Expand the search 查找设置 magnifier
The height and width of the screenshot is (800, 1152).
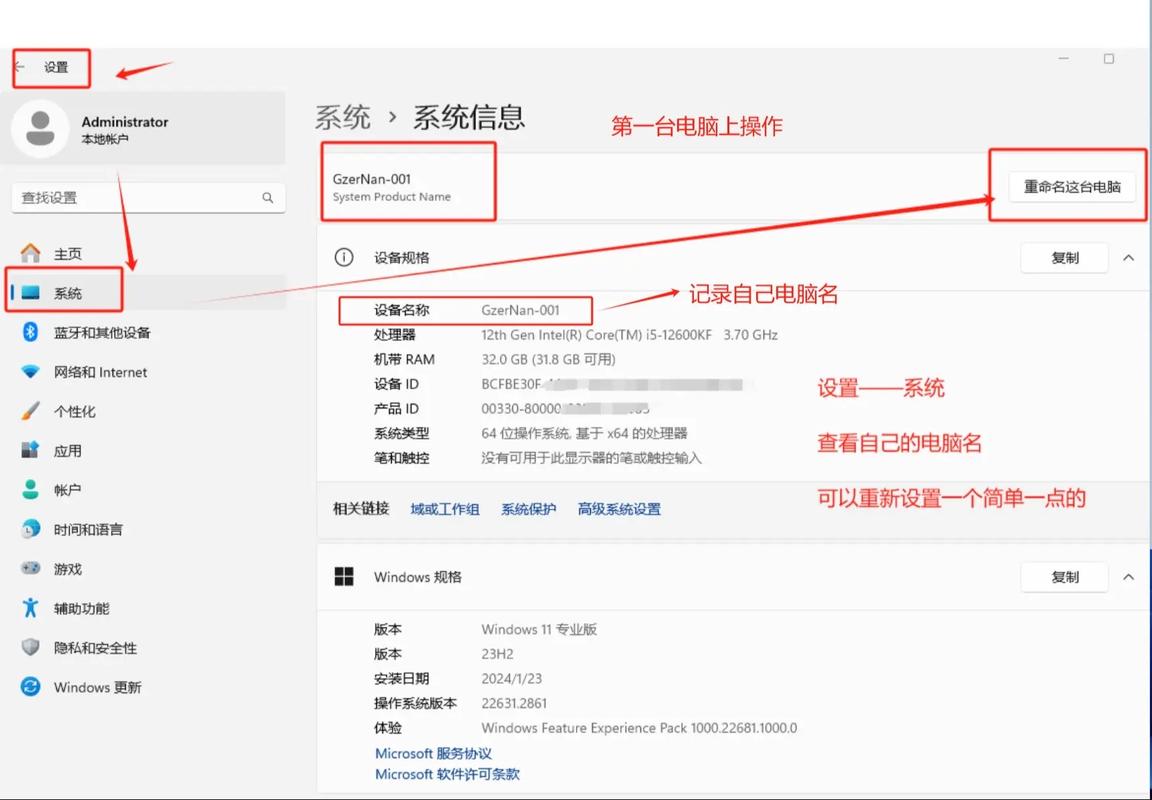266,197
